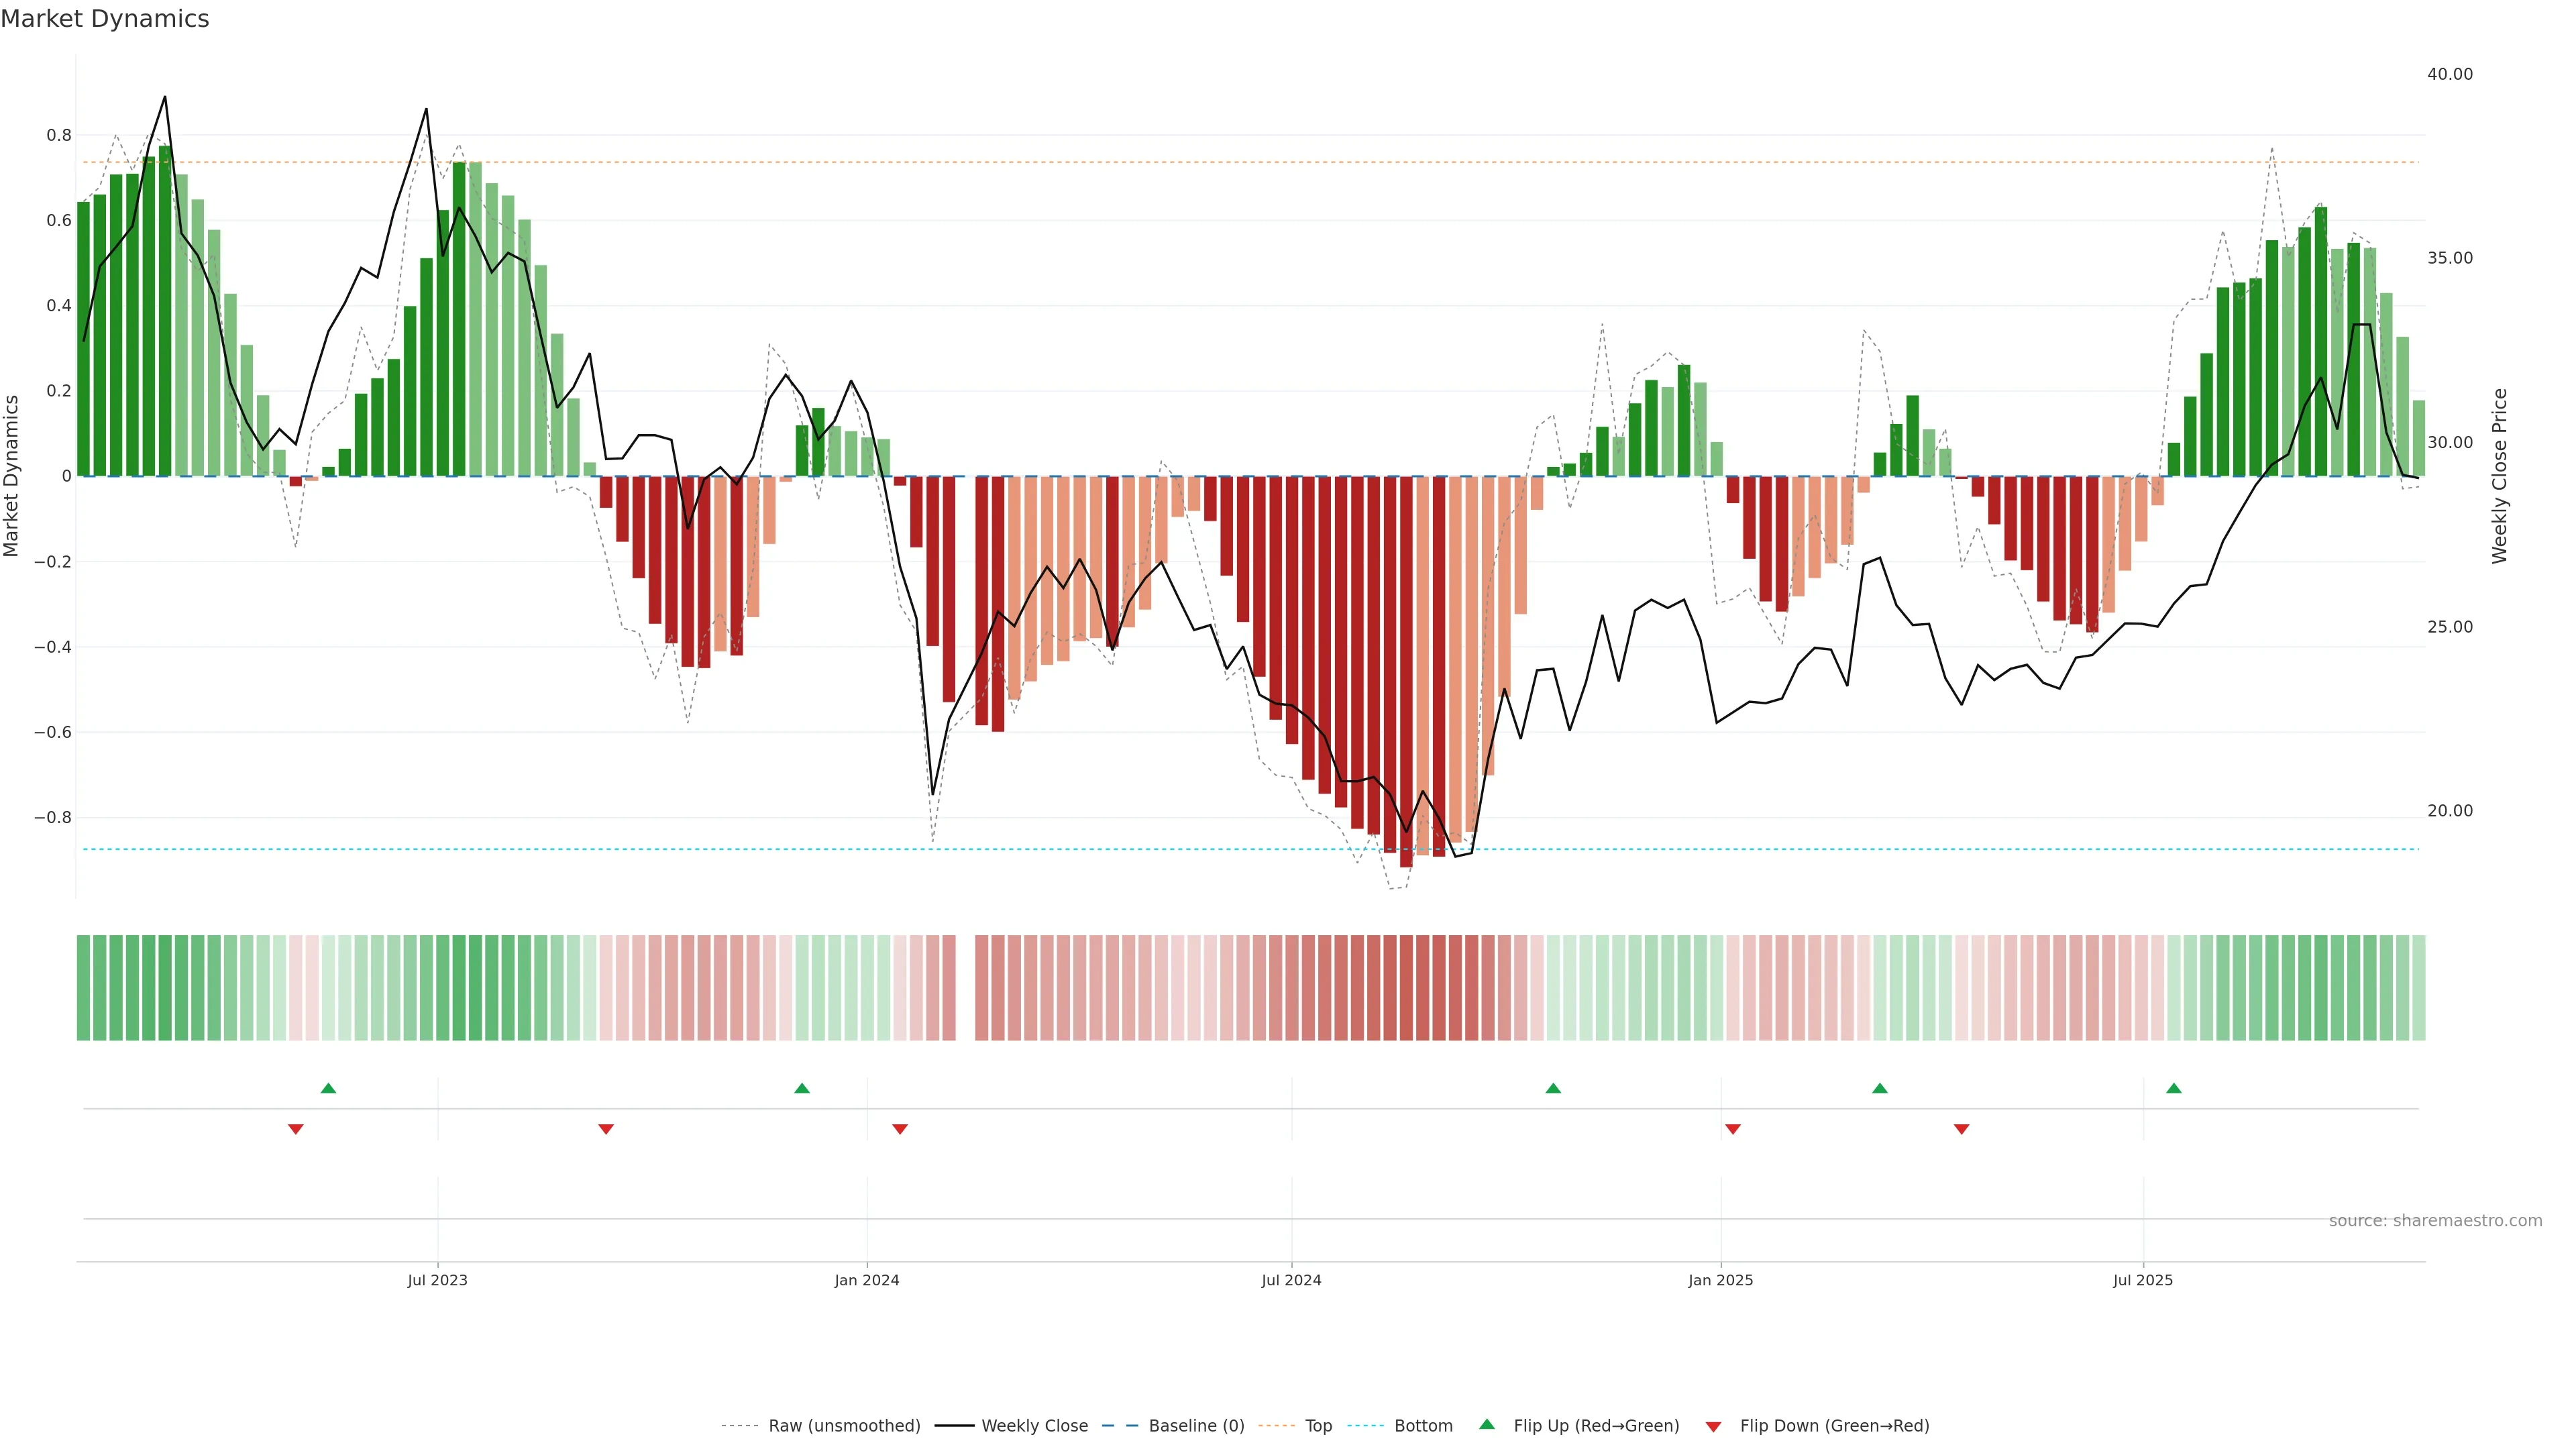Click the green Flip Up triangle in legend
Screen dimensions: 2576x1449
[1487, 1424]
